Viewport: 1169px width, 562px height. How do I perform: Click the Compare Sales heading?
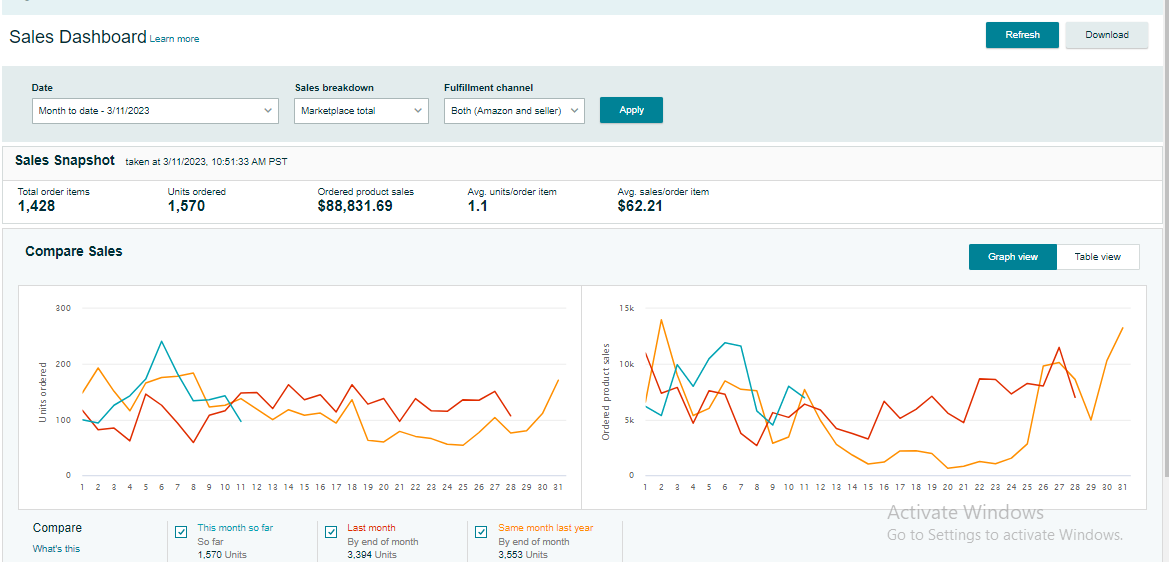coord(74,252)
